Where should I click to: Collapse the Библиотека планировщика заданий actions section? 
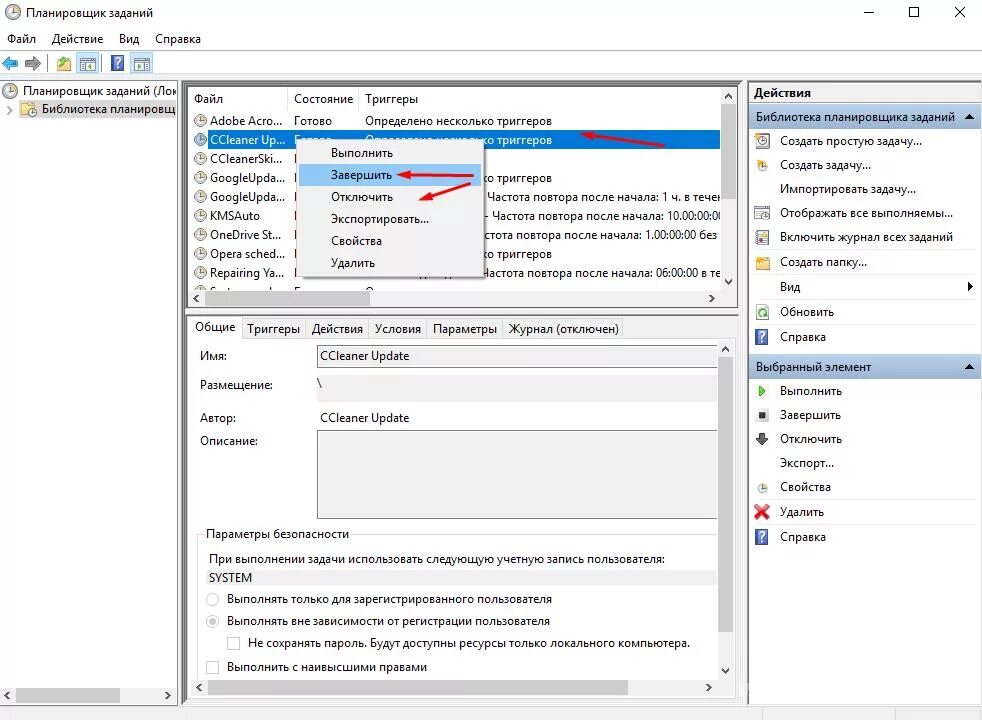click(x=969, y=117)
